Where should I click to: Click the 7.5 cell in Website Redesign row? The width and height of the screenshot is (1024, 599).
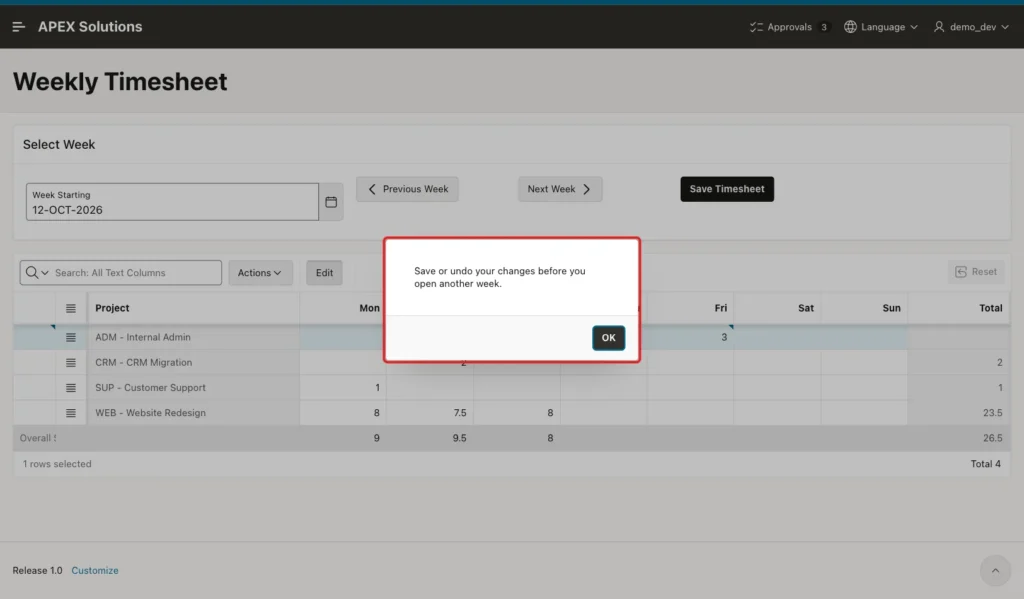[430, 413]
